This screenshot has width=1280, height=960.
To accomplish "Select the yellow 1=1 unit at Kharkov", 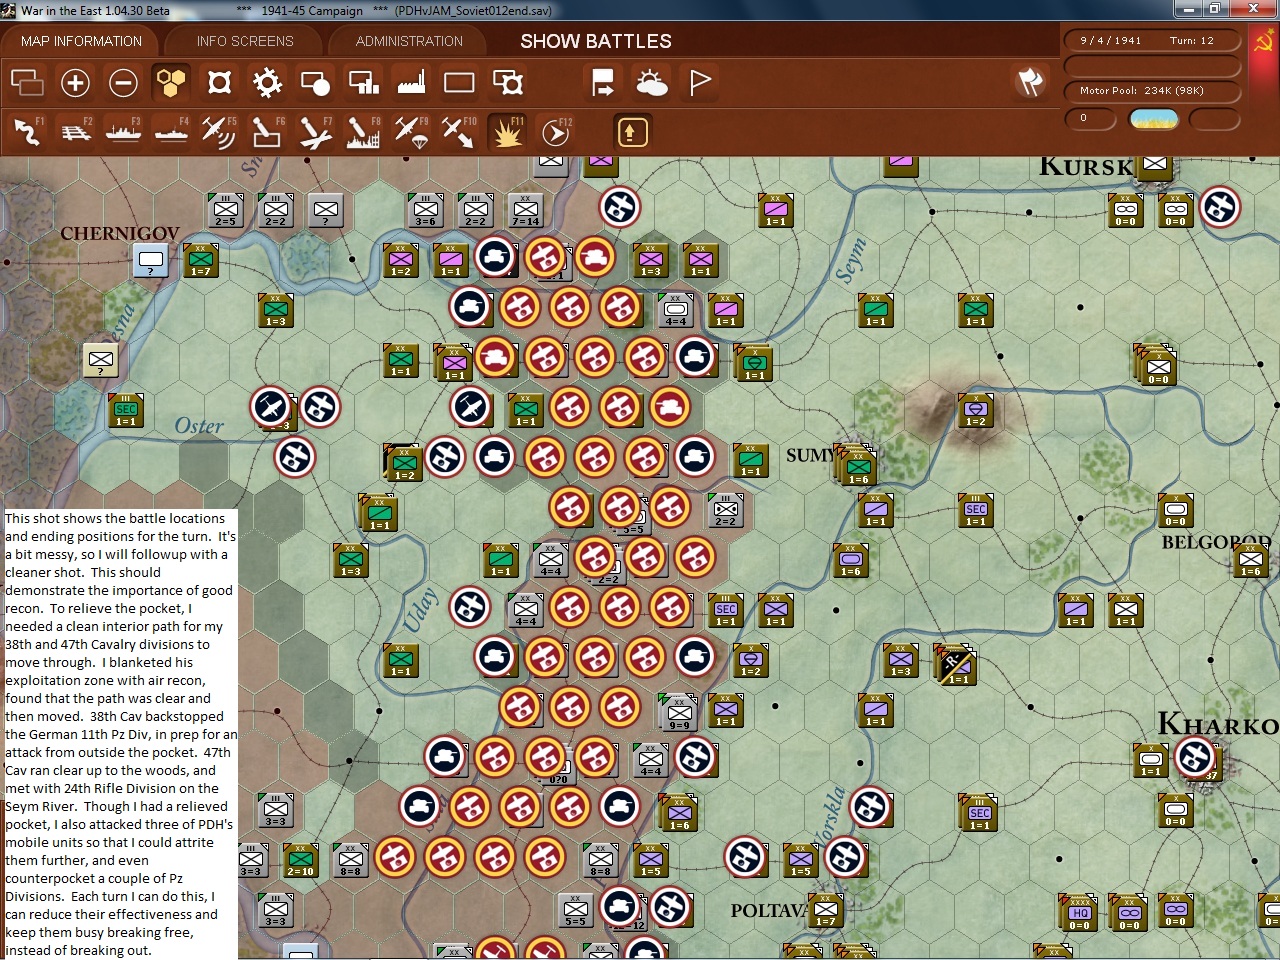I will [1151, 760].
